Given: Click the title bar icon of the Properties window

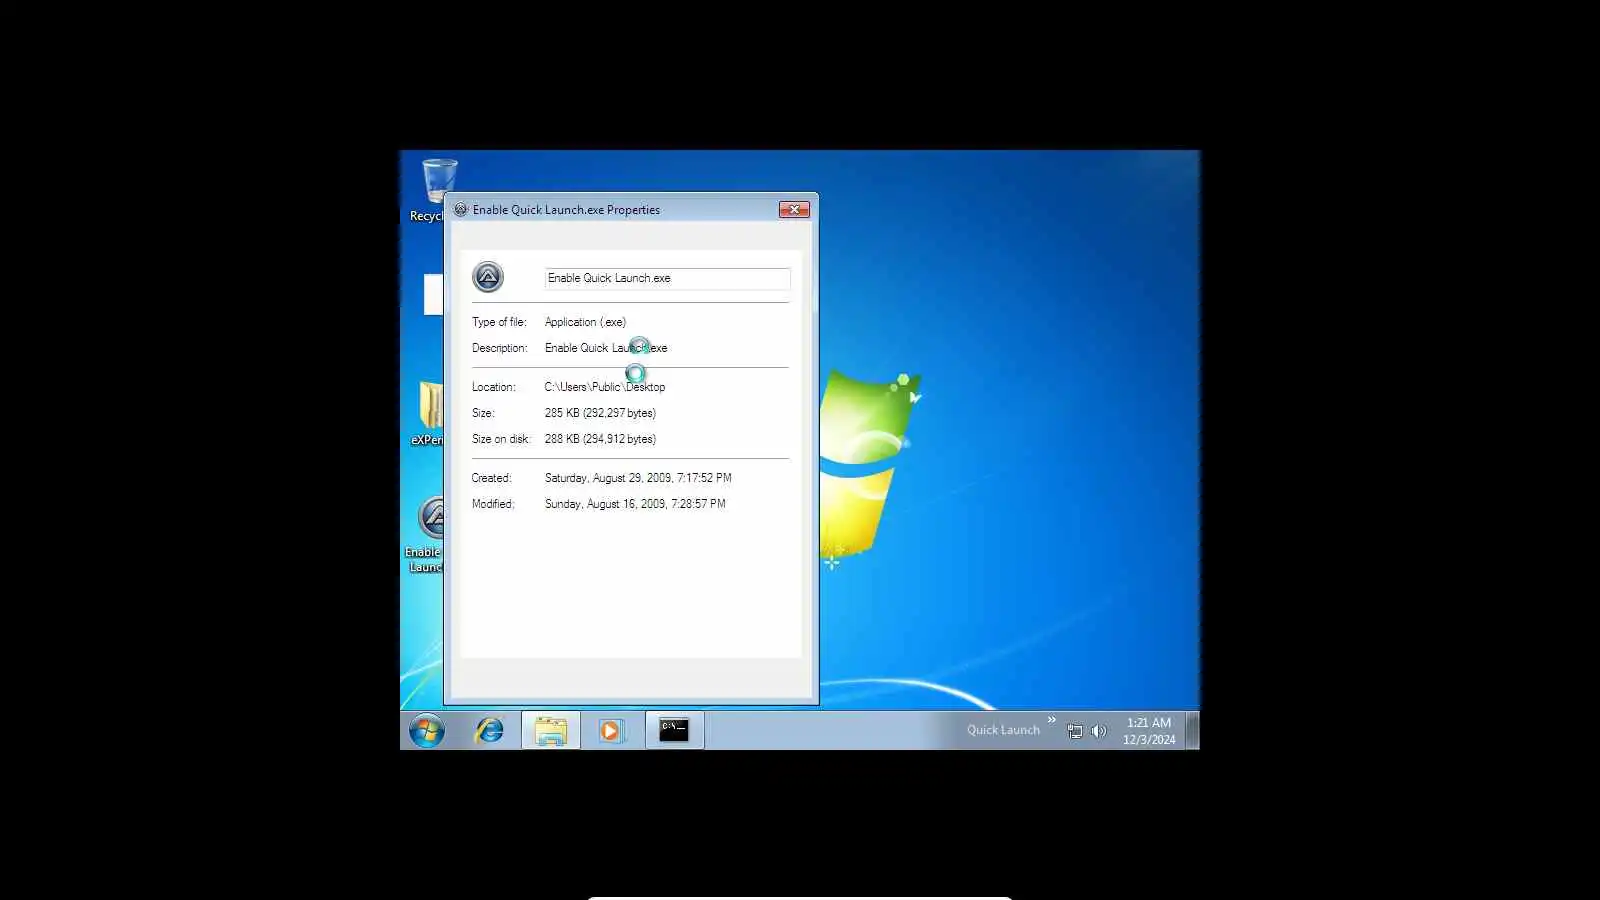Looking at the screenshot, I should 461,210.
